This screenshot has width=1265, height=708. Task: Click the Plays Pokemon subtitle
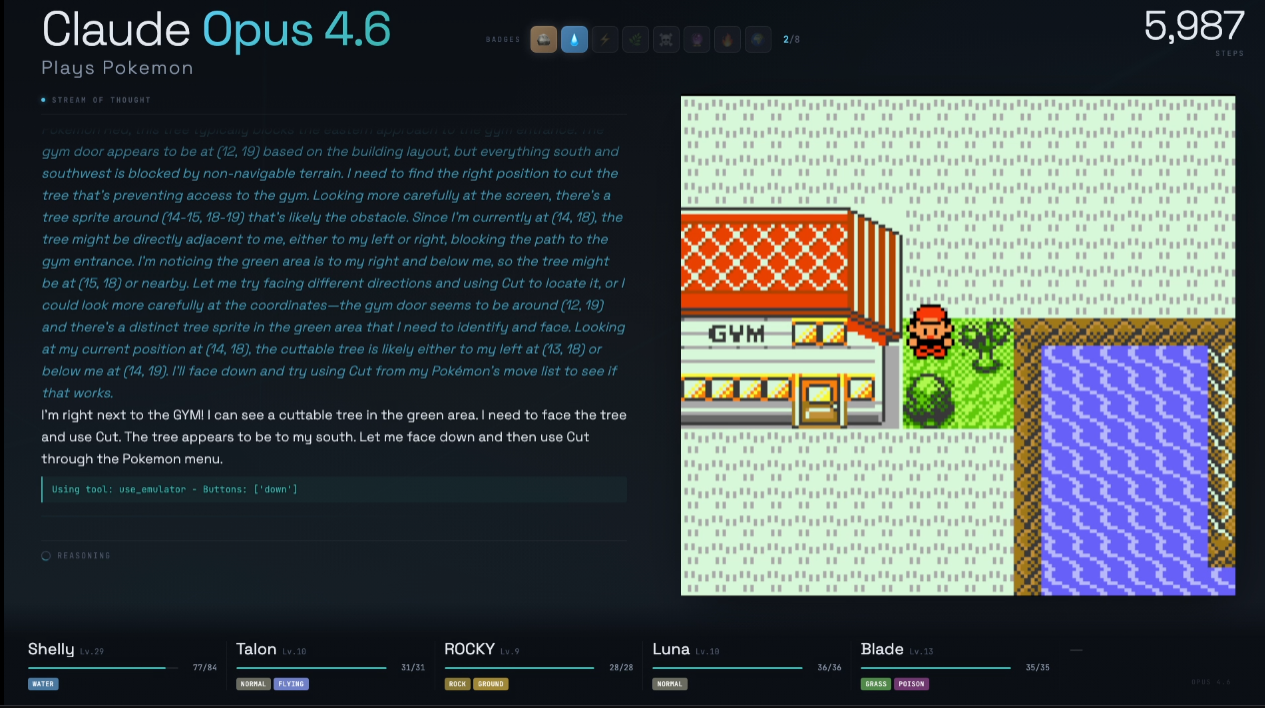click(117, 68)
